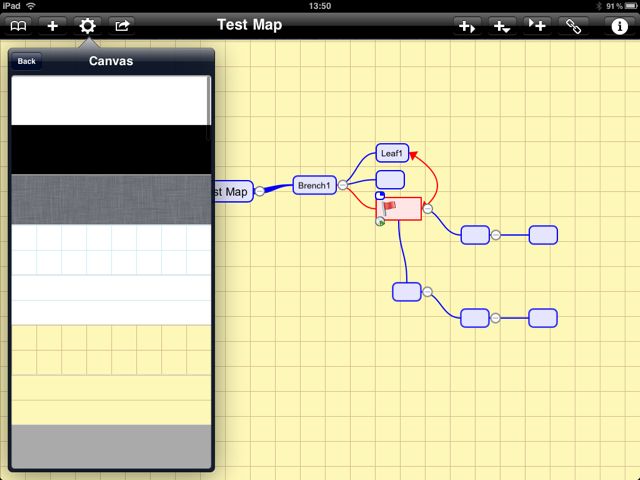Collapse the Test Map root node
Viewport: 640px width, 480px height.
[260, 191]
